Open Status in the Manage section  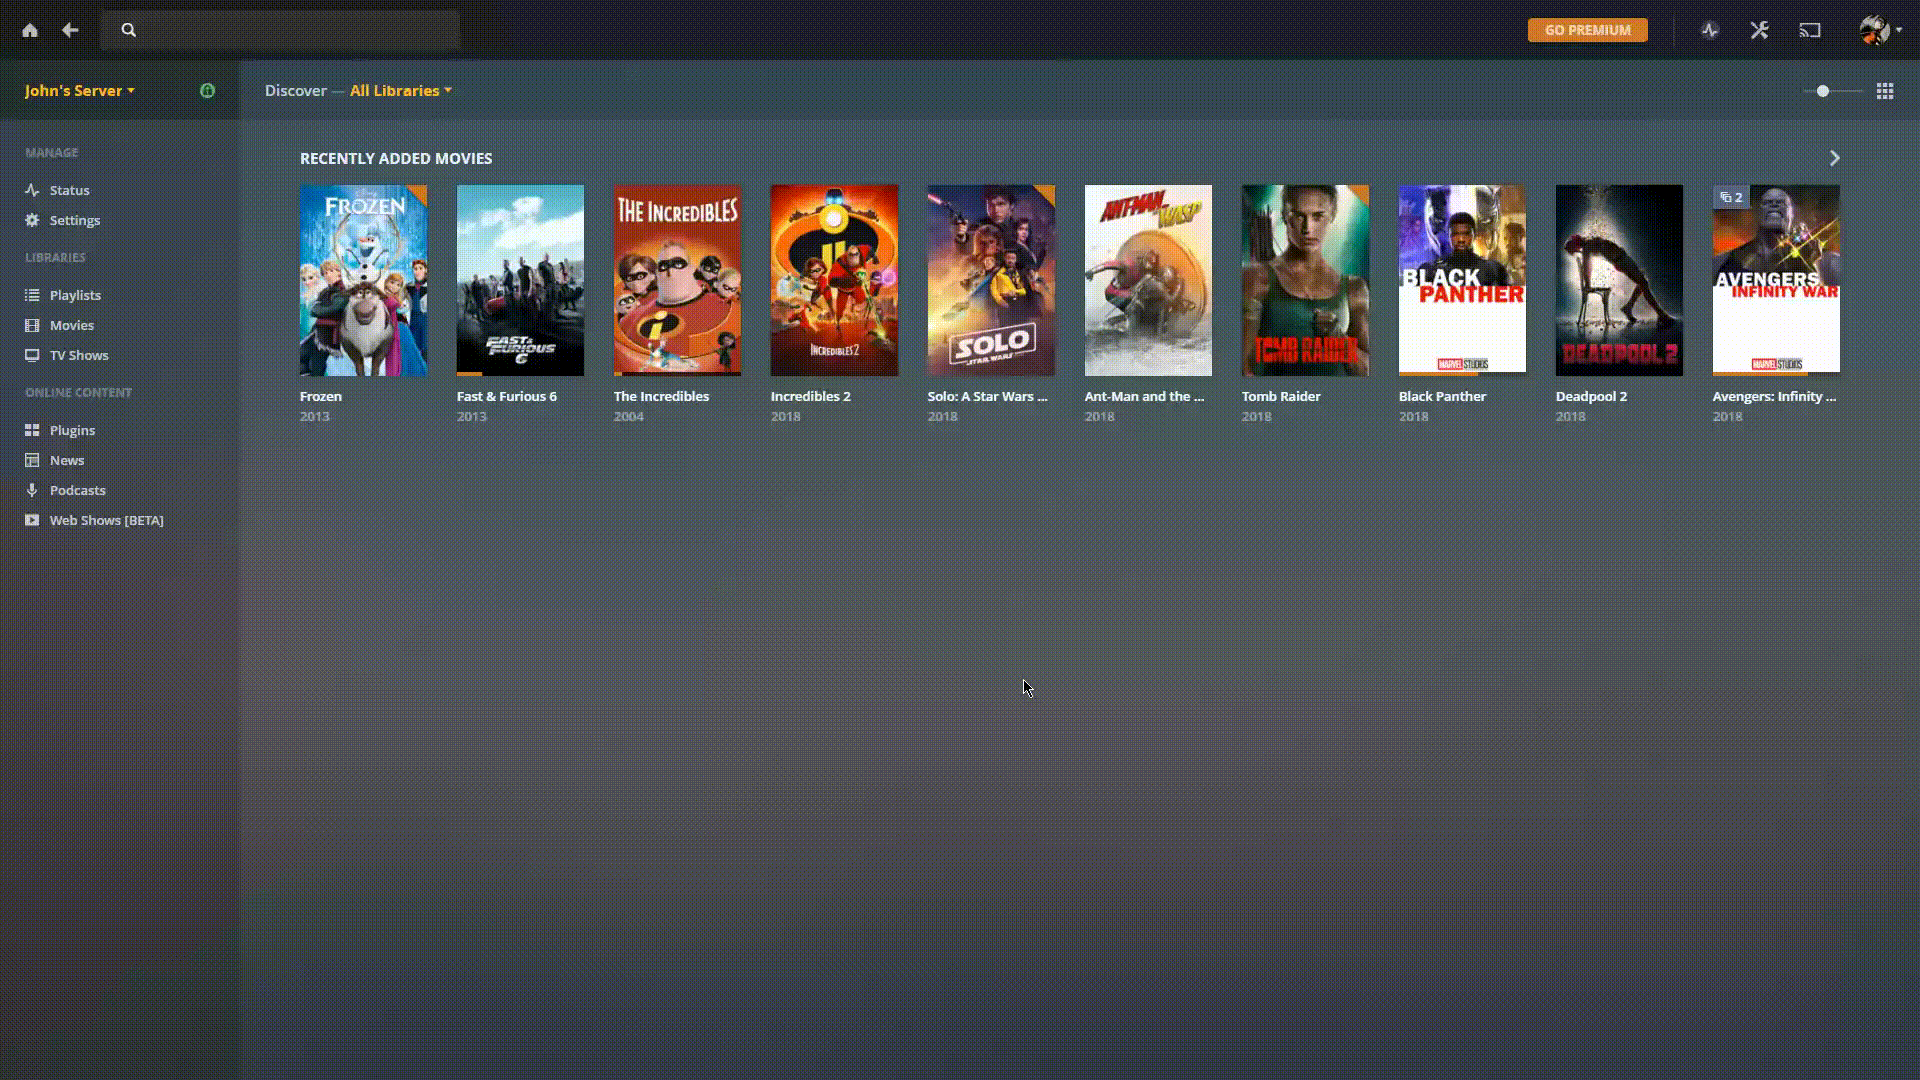[x=70, y=190]
